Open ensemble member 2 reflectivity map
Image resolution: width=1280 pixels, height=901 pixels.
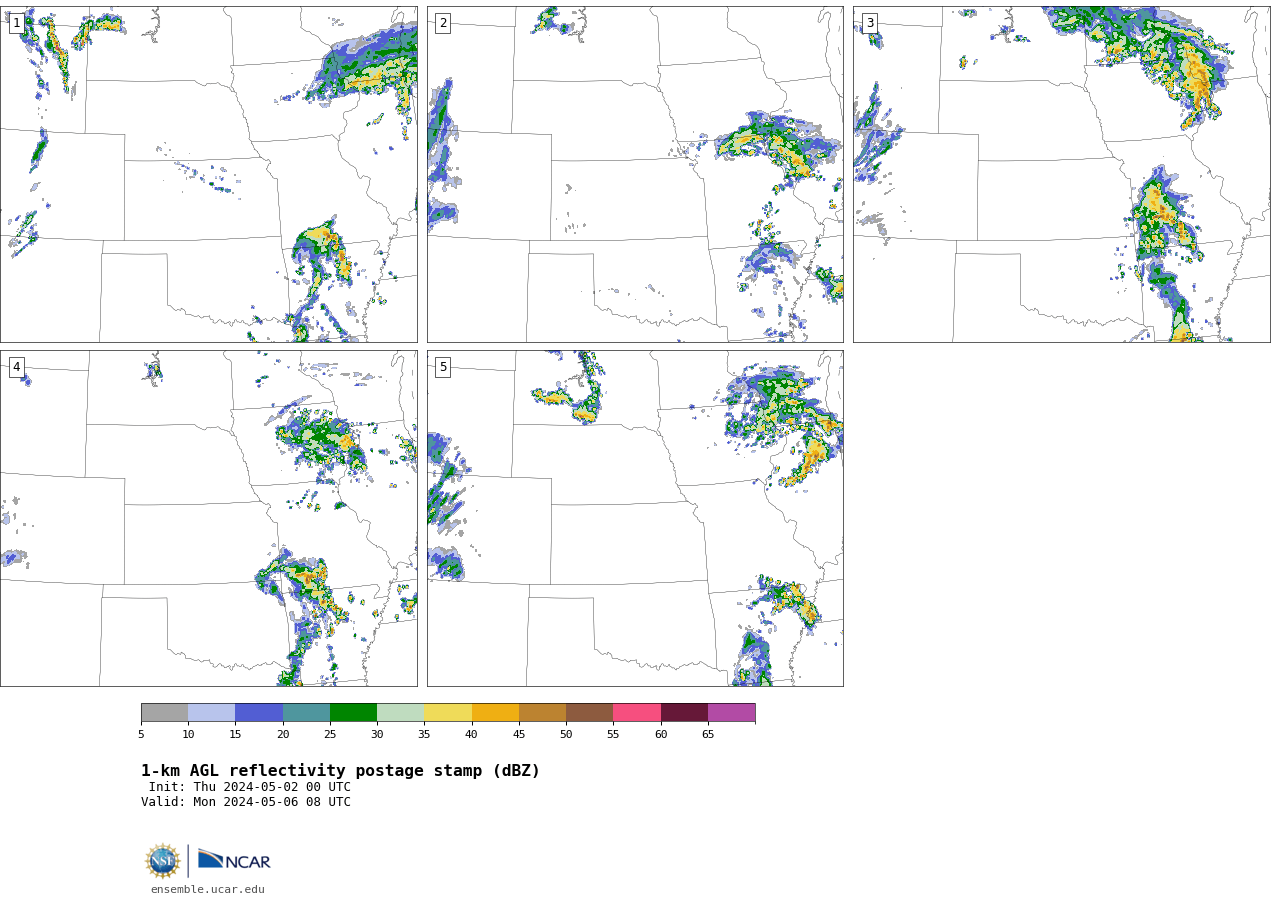click(635, 175)
